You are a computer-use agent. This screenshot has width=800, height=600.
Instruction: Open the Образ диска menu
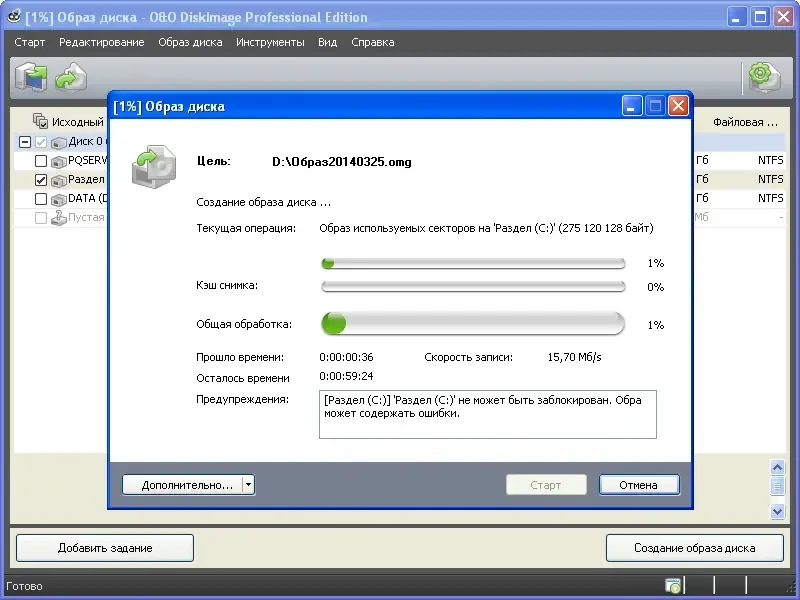coord(190,42)
